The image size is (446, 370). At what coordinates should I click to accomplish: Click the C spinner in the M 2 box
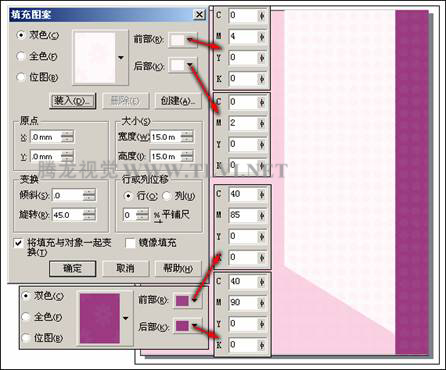click(262, 102)
